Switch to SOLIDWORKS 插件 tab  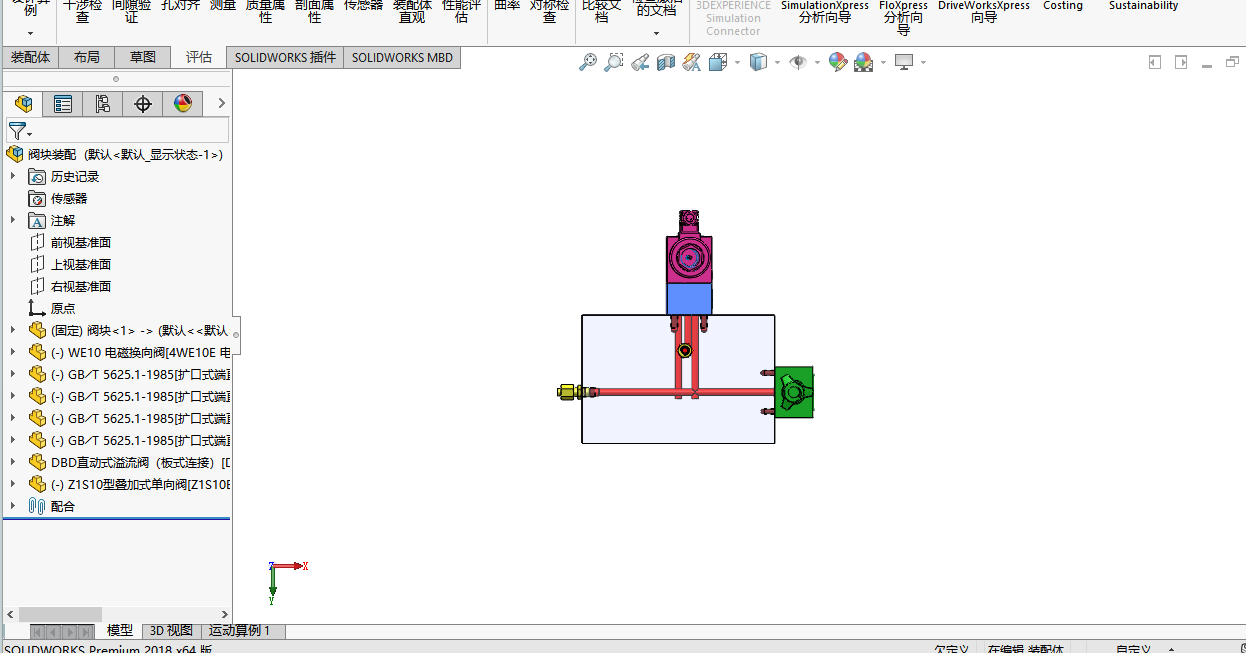285,58
